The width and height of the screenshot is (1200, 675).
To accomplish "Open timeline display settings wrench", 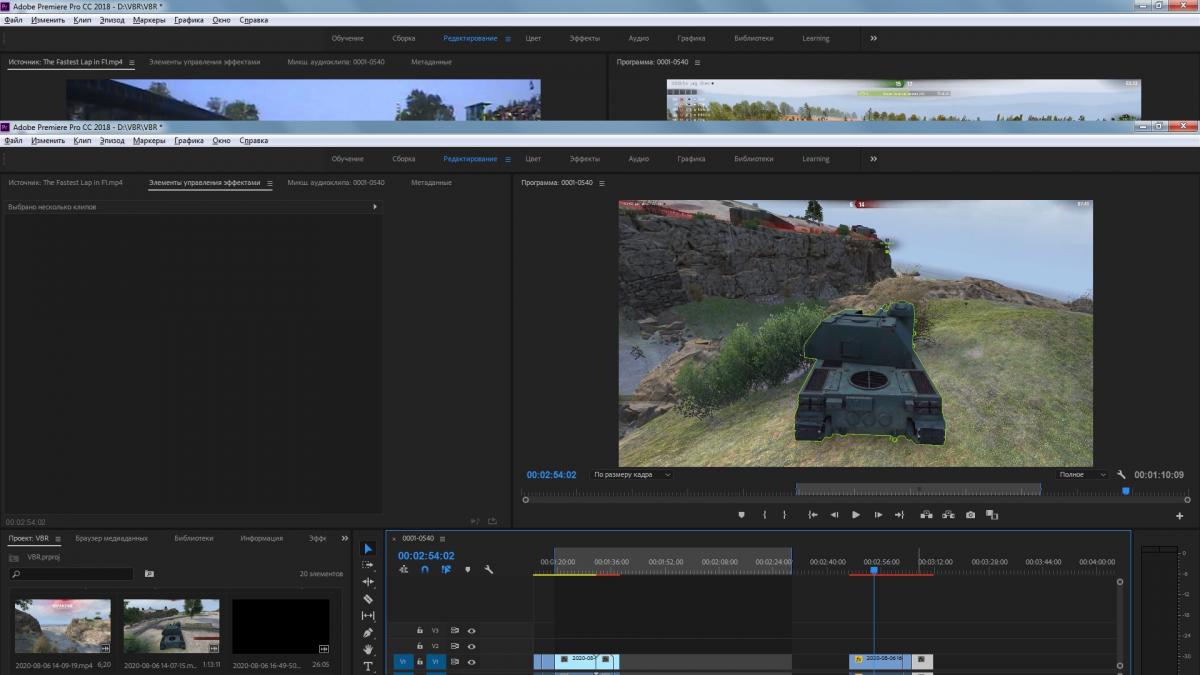I will [489, 570].
